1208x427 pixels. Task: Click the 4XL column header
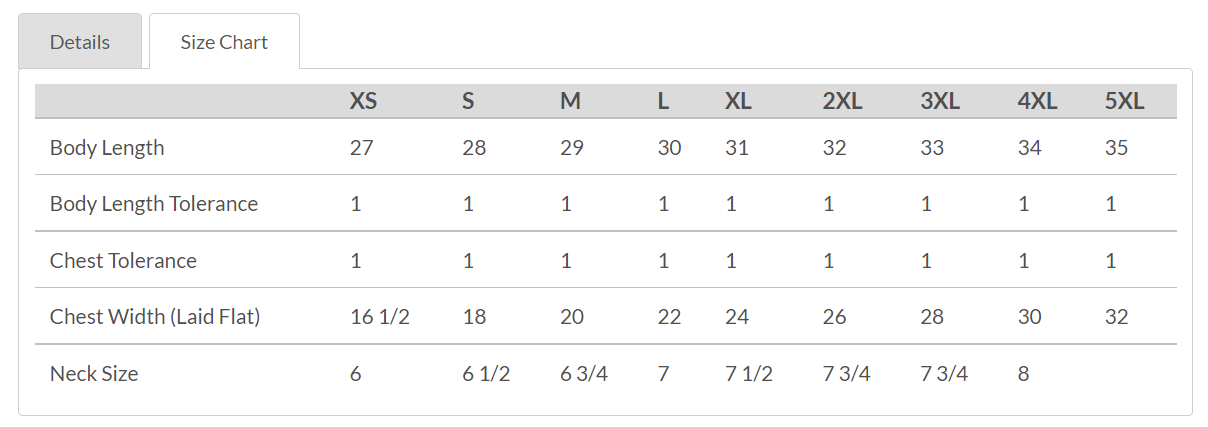tap(1037, 101)
